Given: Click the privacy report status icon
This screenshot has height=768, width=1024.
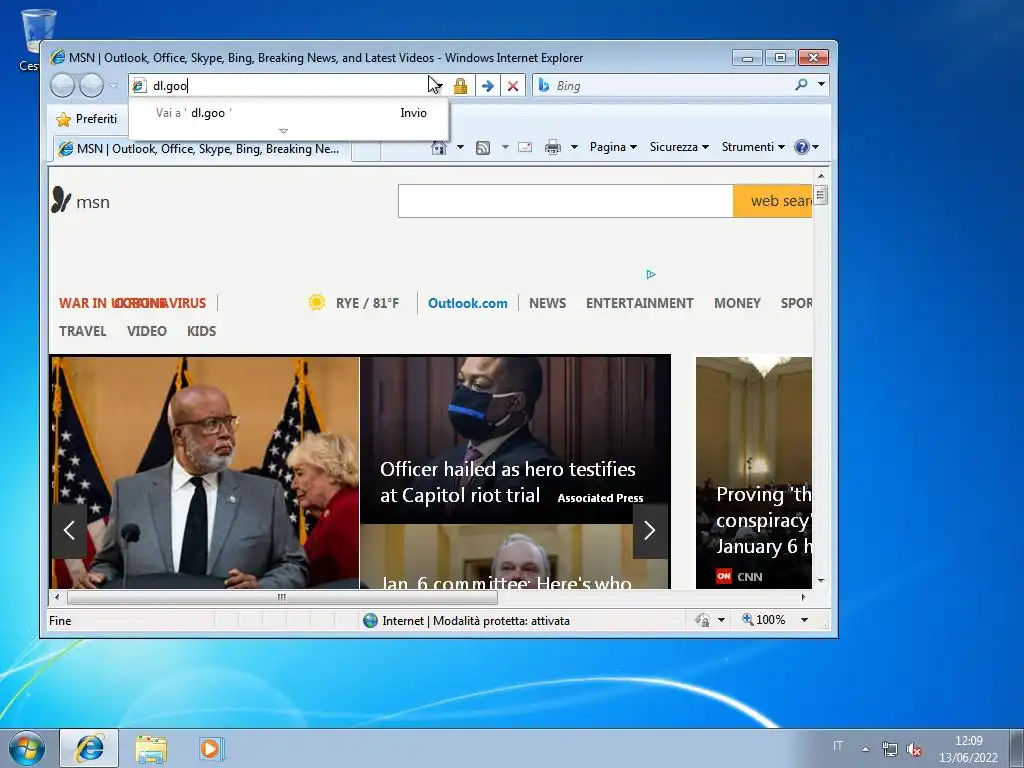Looking at the screenshot, I should point(702,620).
